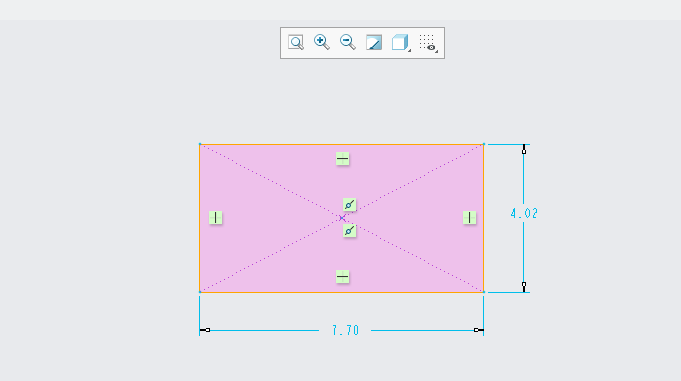Click the right arrow handle of 7.70 dimension

(478, 330)
